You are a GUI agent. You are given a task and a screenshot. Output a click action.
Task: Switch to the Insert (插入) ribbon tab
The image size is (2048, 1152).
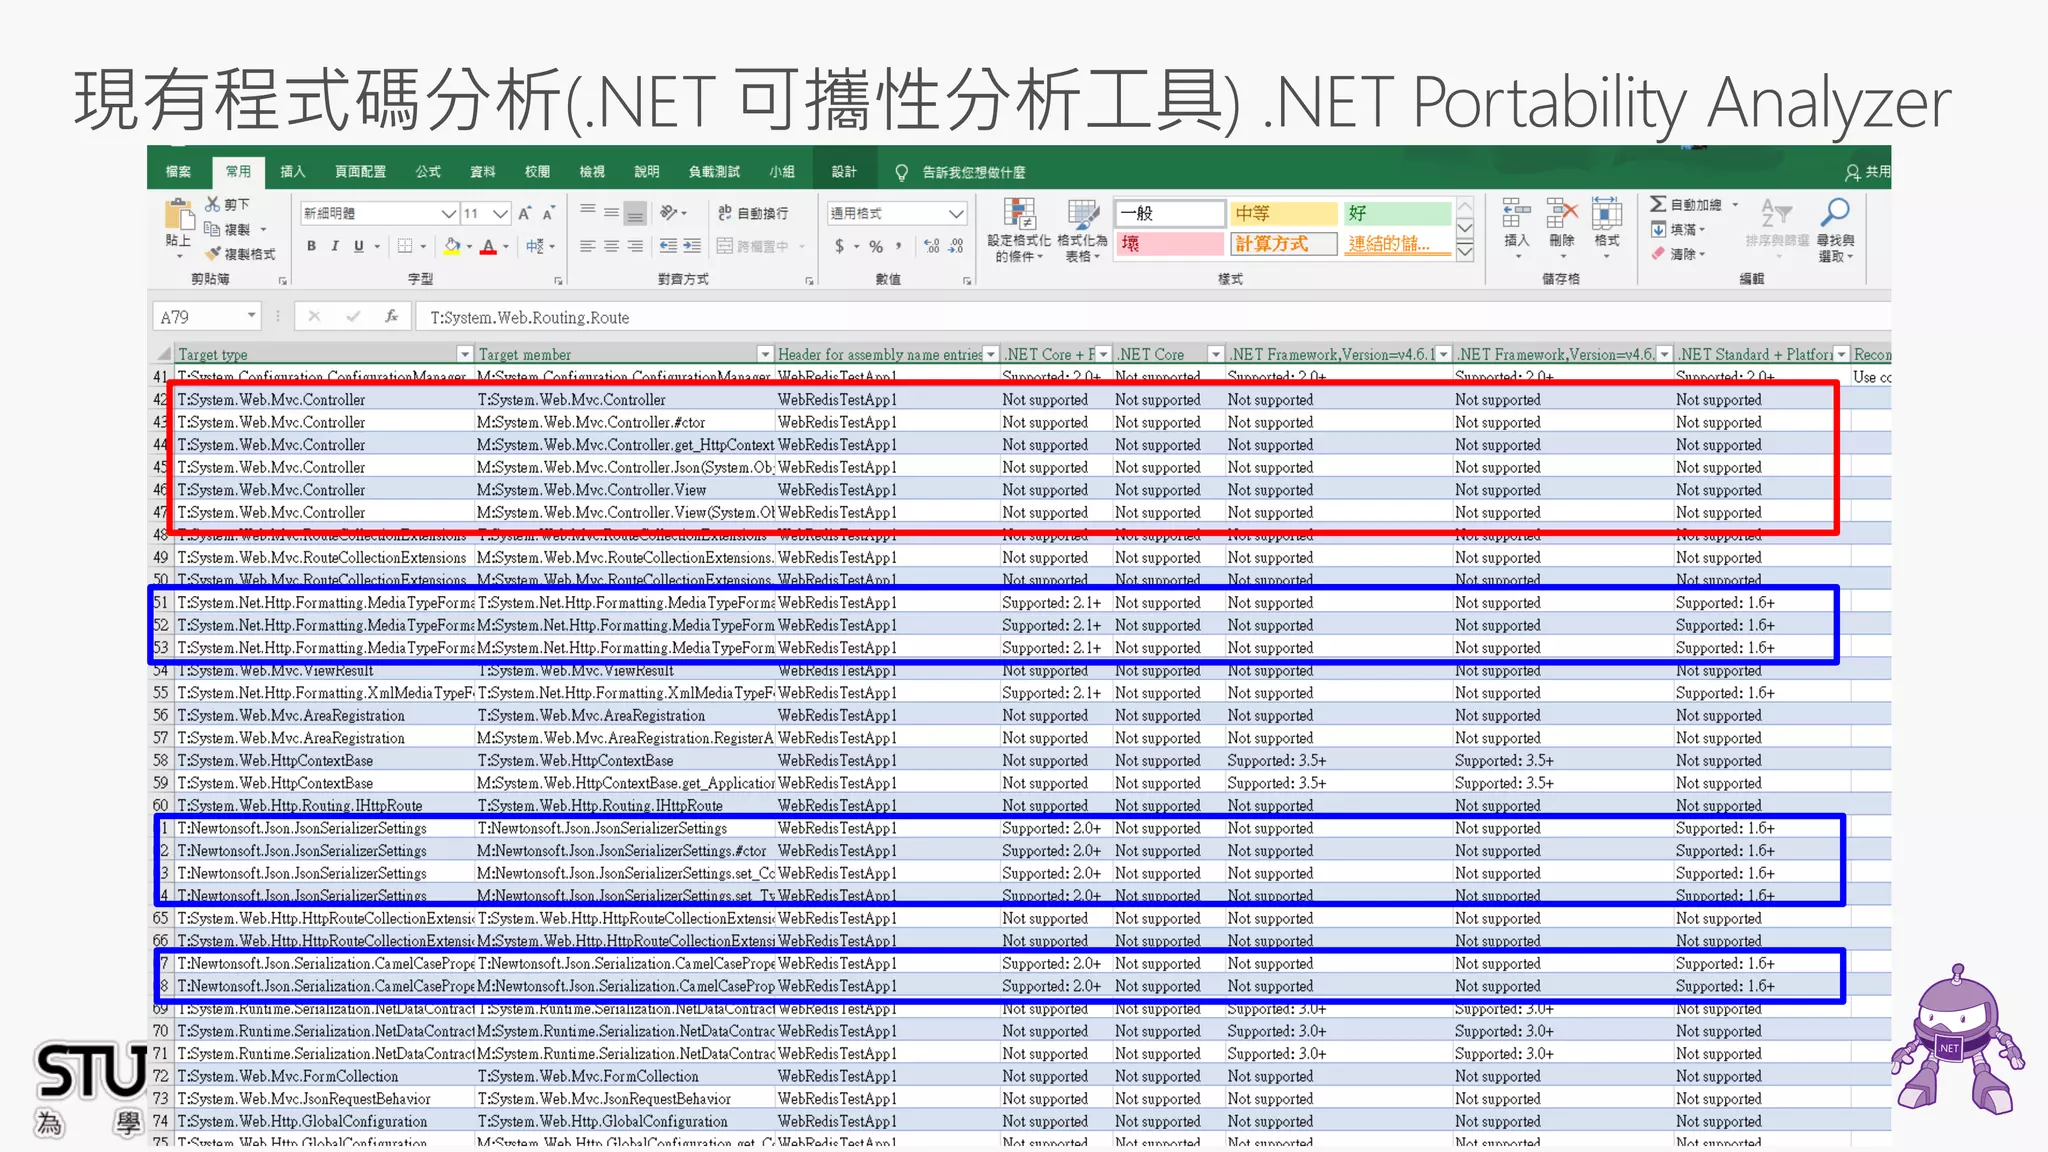click(x=292, y=172)
